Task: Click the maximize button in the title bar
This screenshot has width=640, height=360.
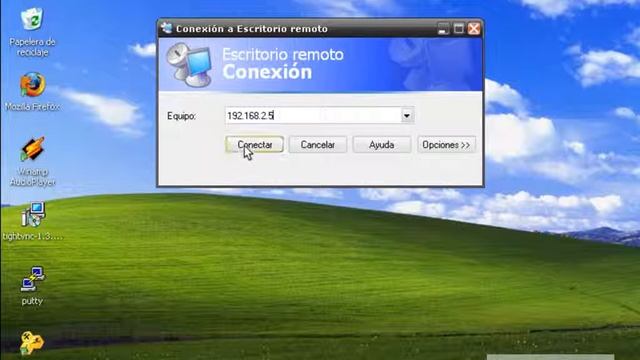Action: 458,29
